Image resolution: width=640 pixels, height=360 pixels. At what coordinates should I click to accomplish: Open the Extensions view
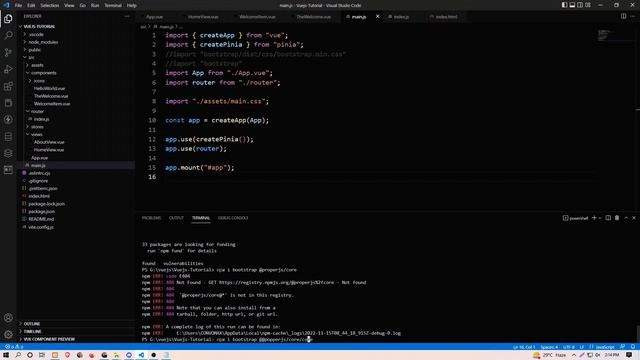tap(8, 86)
